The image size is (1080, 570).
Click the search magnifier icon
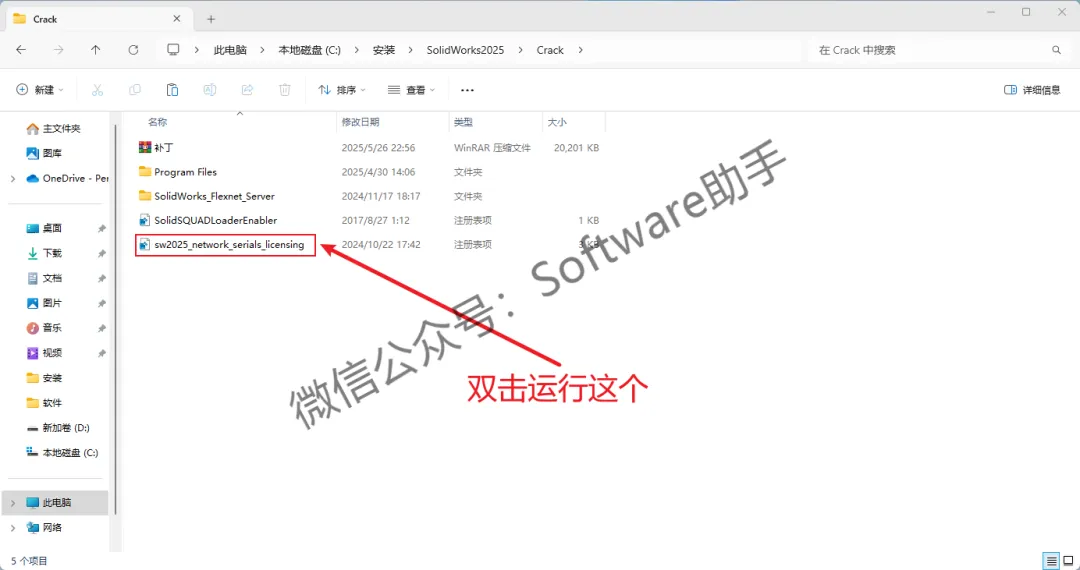1056,50
